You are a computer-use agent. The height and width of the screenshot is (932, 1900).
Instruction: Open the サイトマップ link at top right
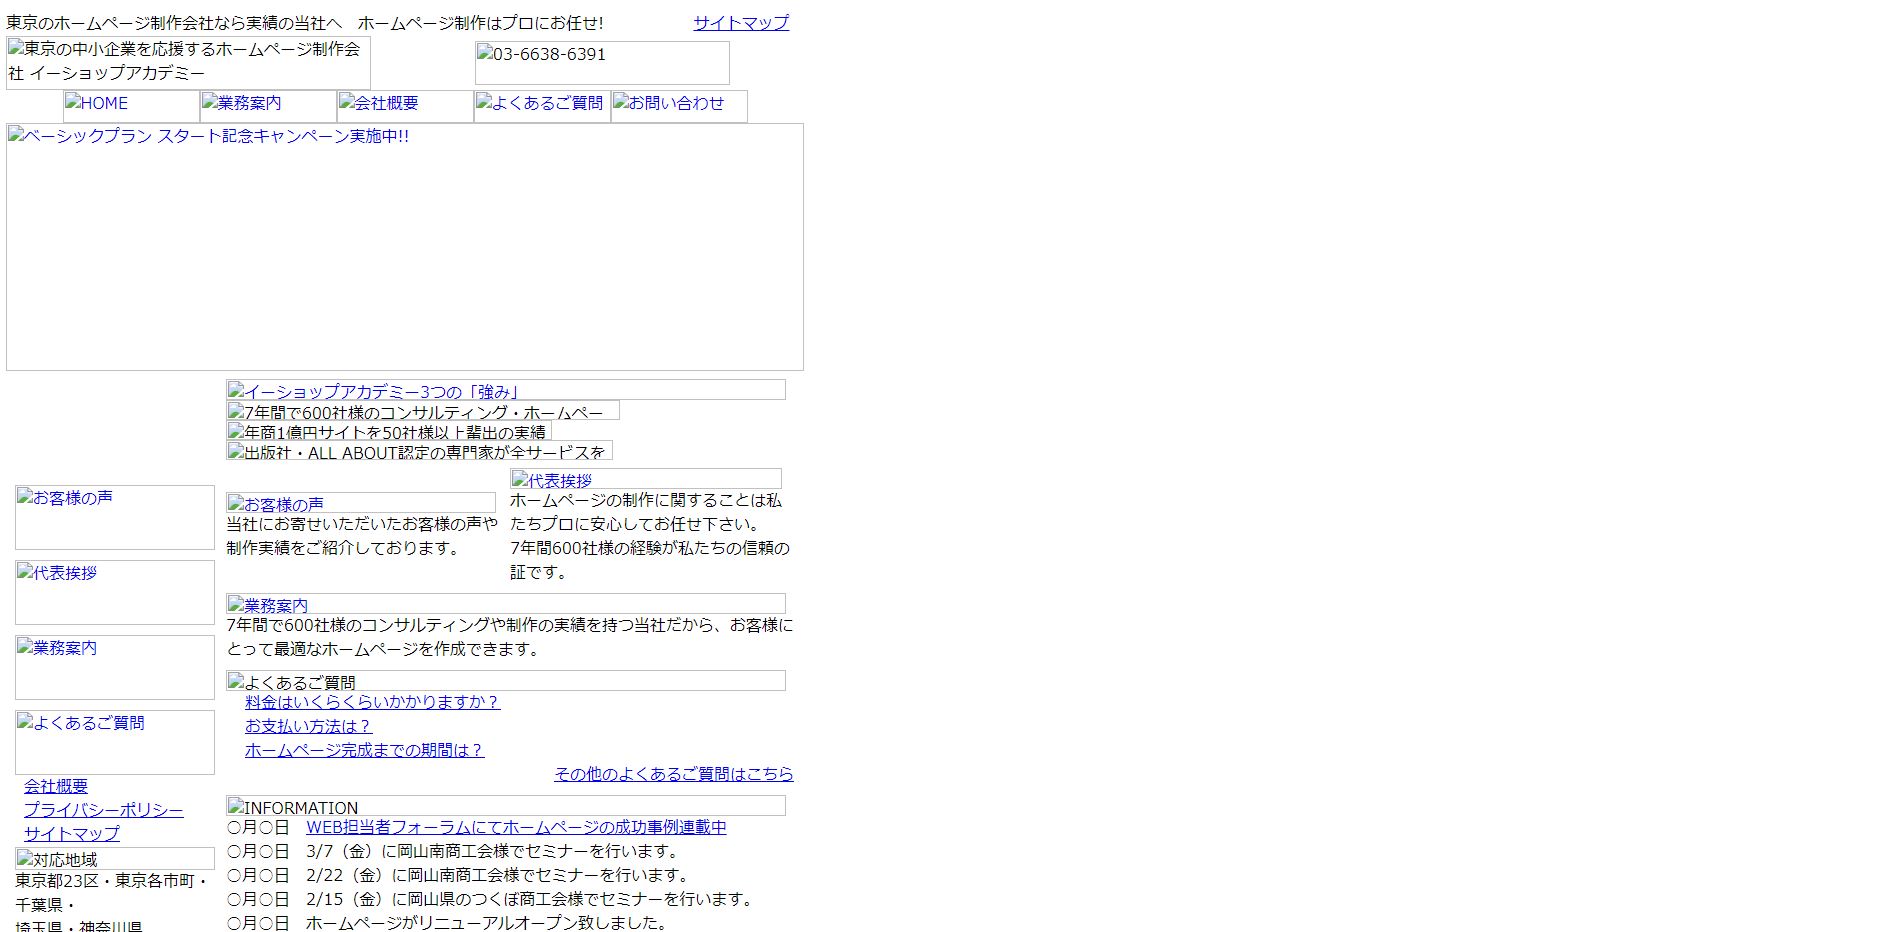coord(740,22)
